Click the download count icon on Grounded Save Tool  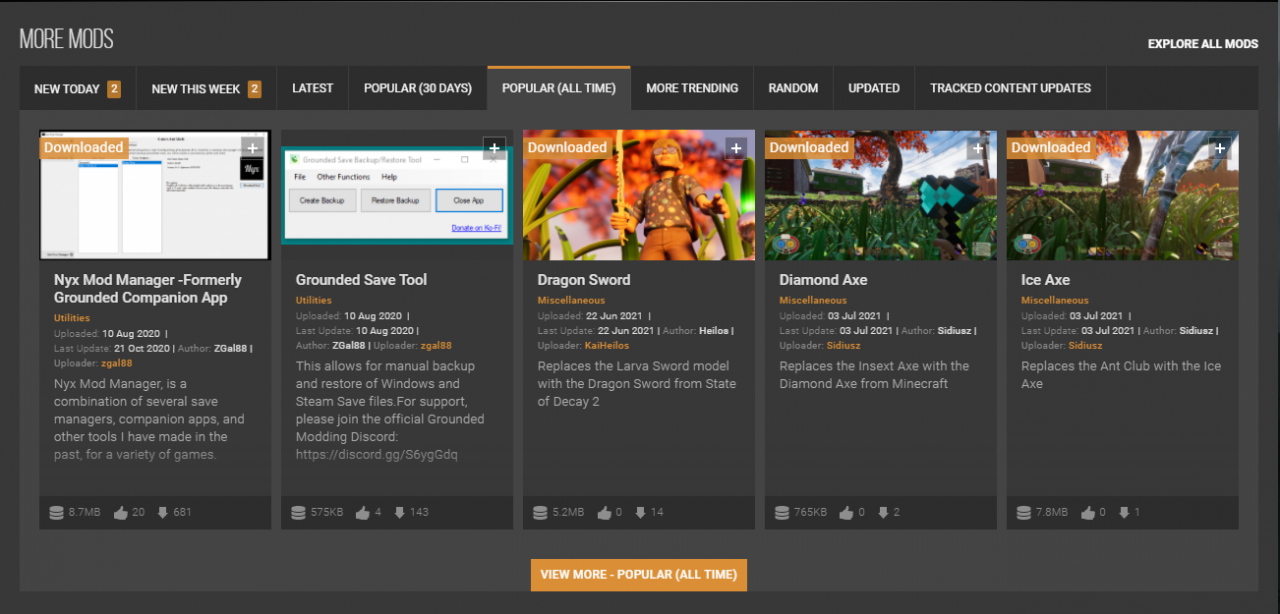click(400, 513)
